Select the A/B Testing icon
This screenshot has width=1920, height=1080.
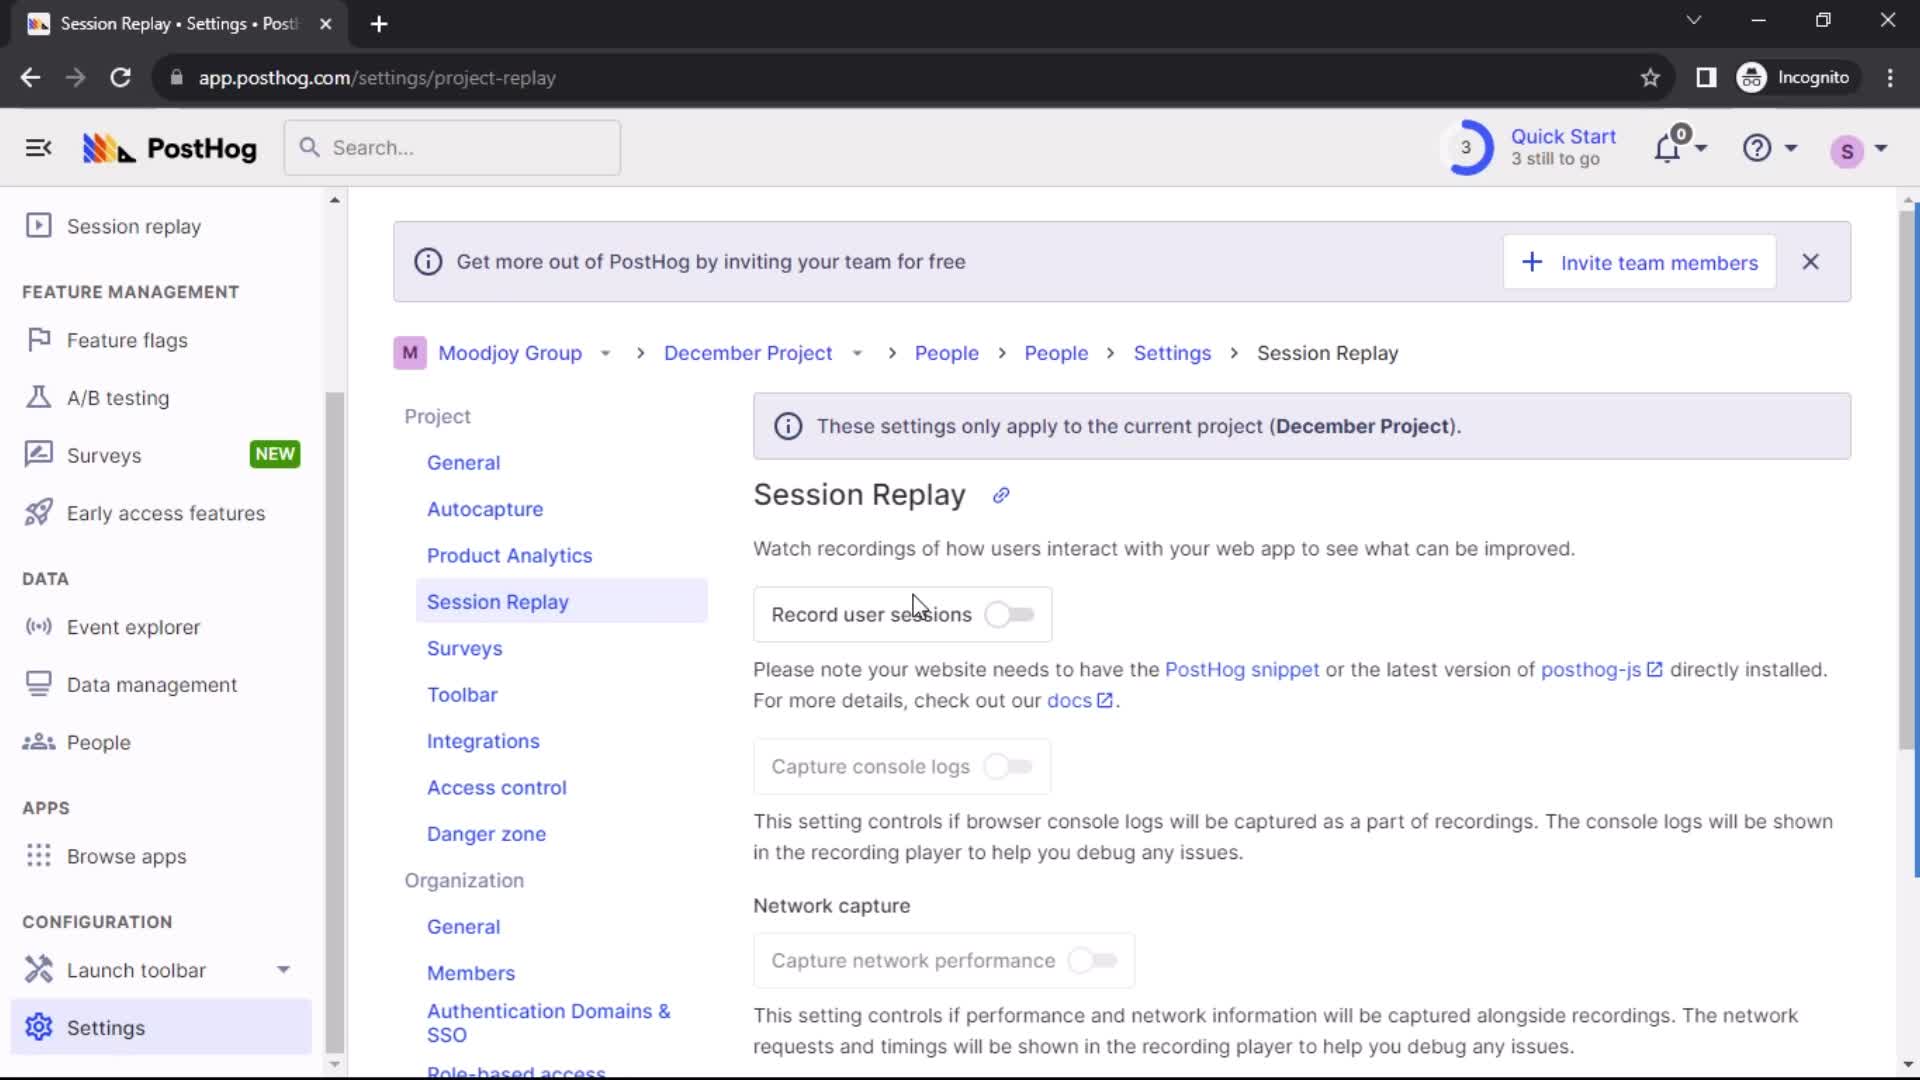tap(38, 397)
